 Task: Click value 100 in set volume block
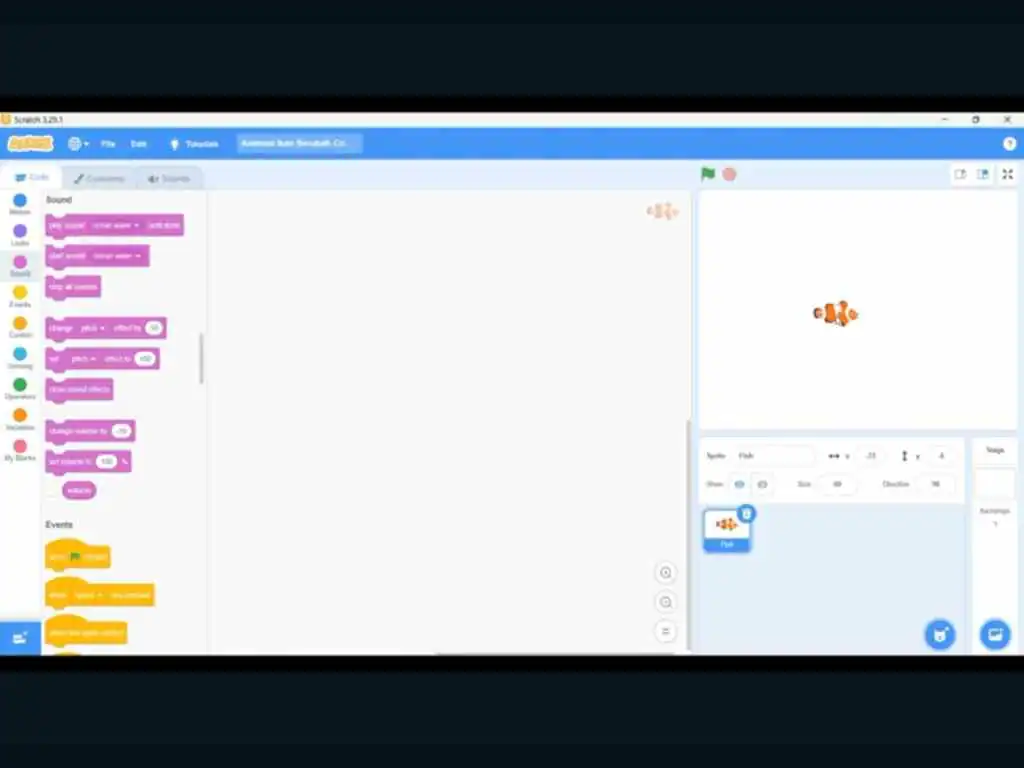[106, 462]
